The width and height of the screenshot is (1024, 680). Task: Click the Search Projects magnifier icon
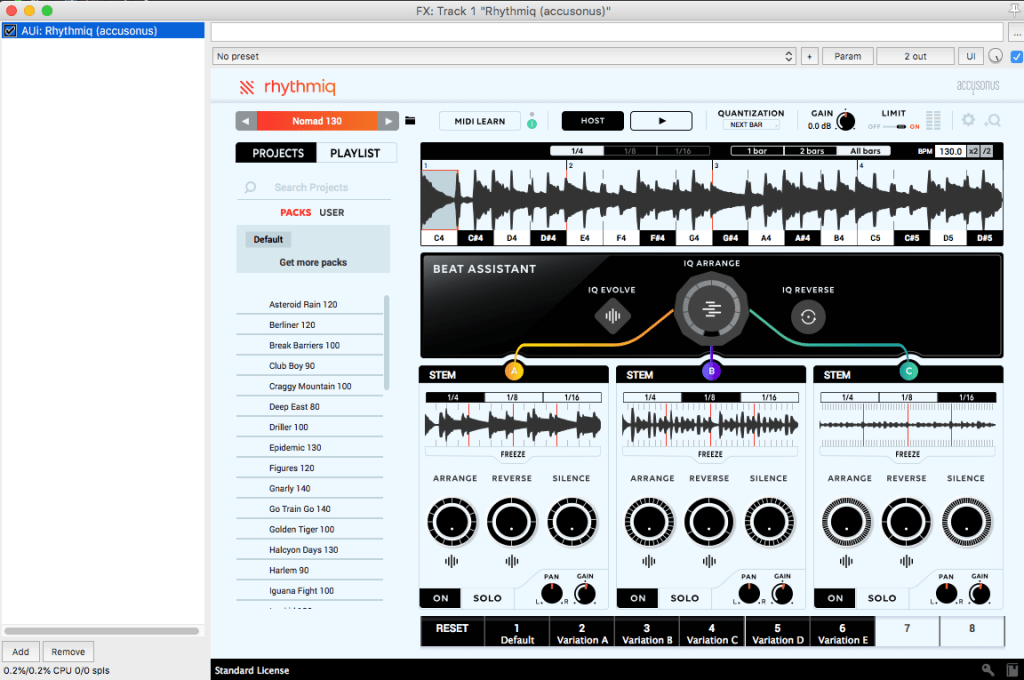(x=250, y=187)
